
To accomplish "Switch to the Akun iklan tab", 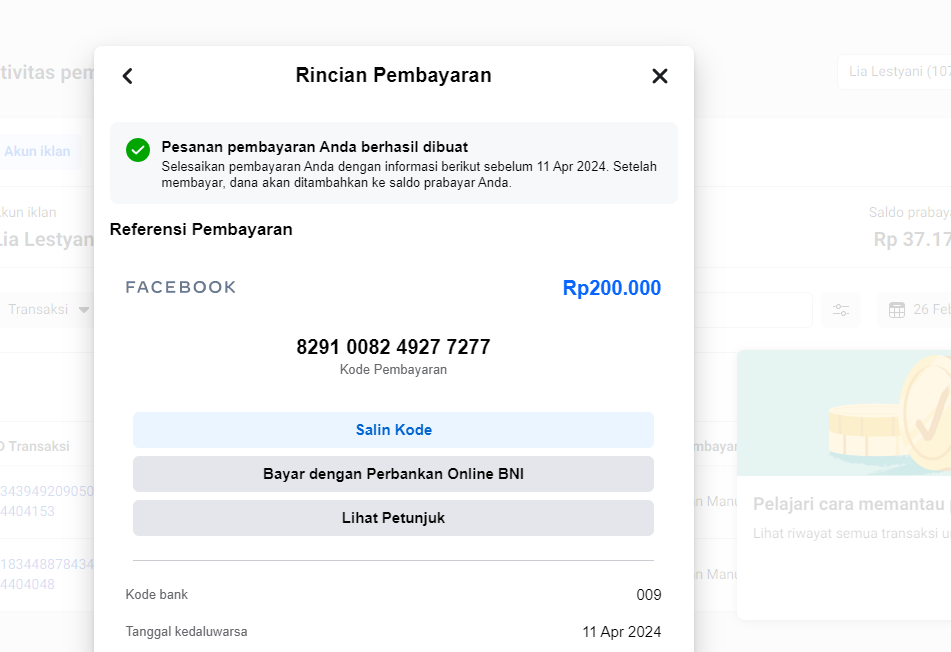I will click(x=37, y=152).
